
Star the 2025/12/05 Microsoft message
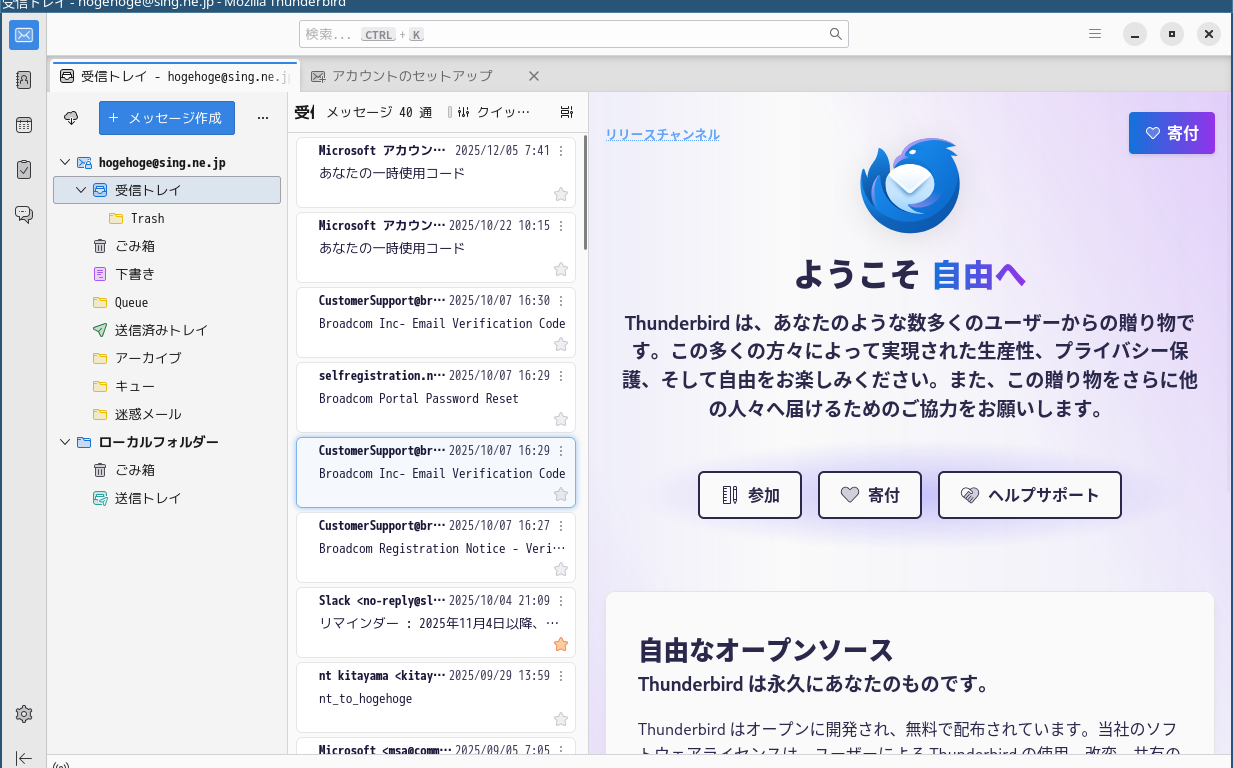561,194
